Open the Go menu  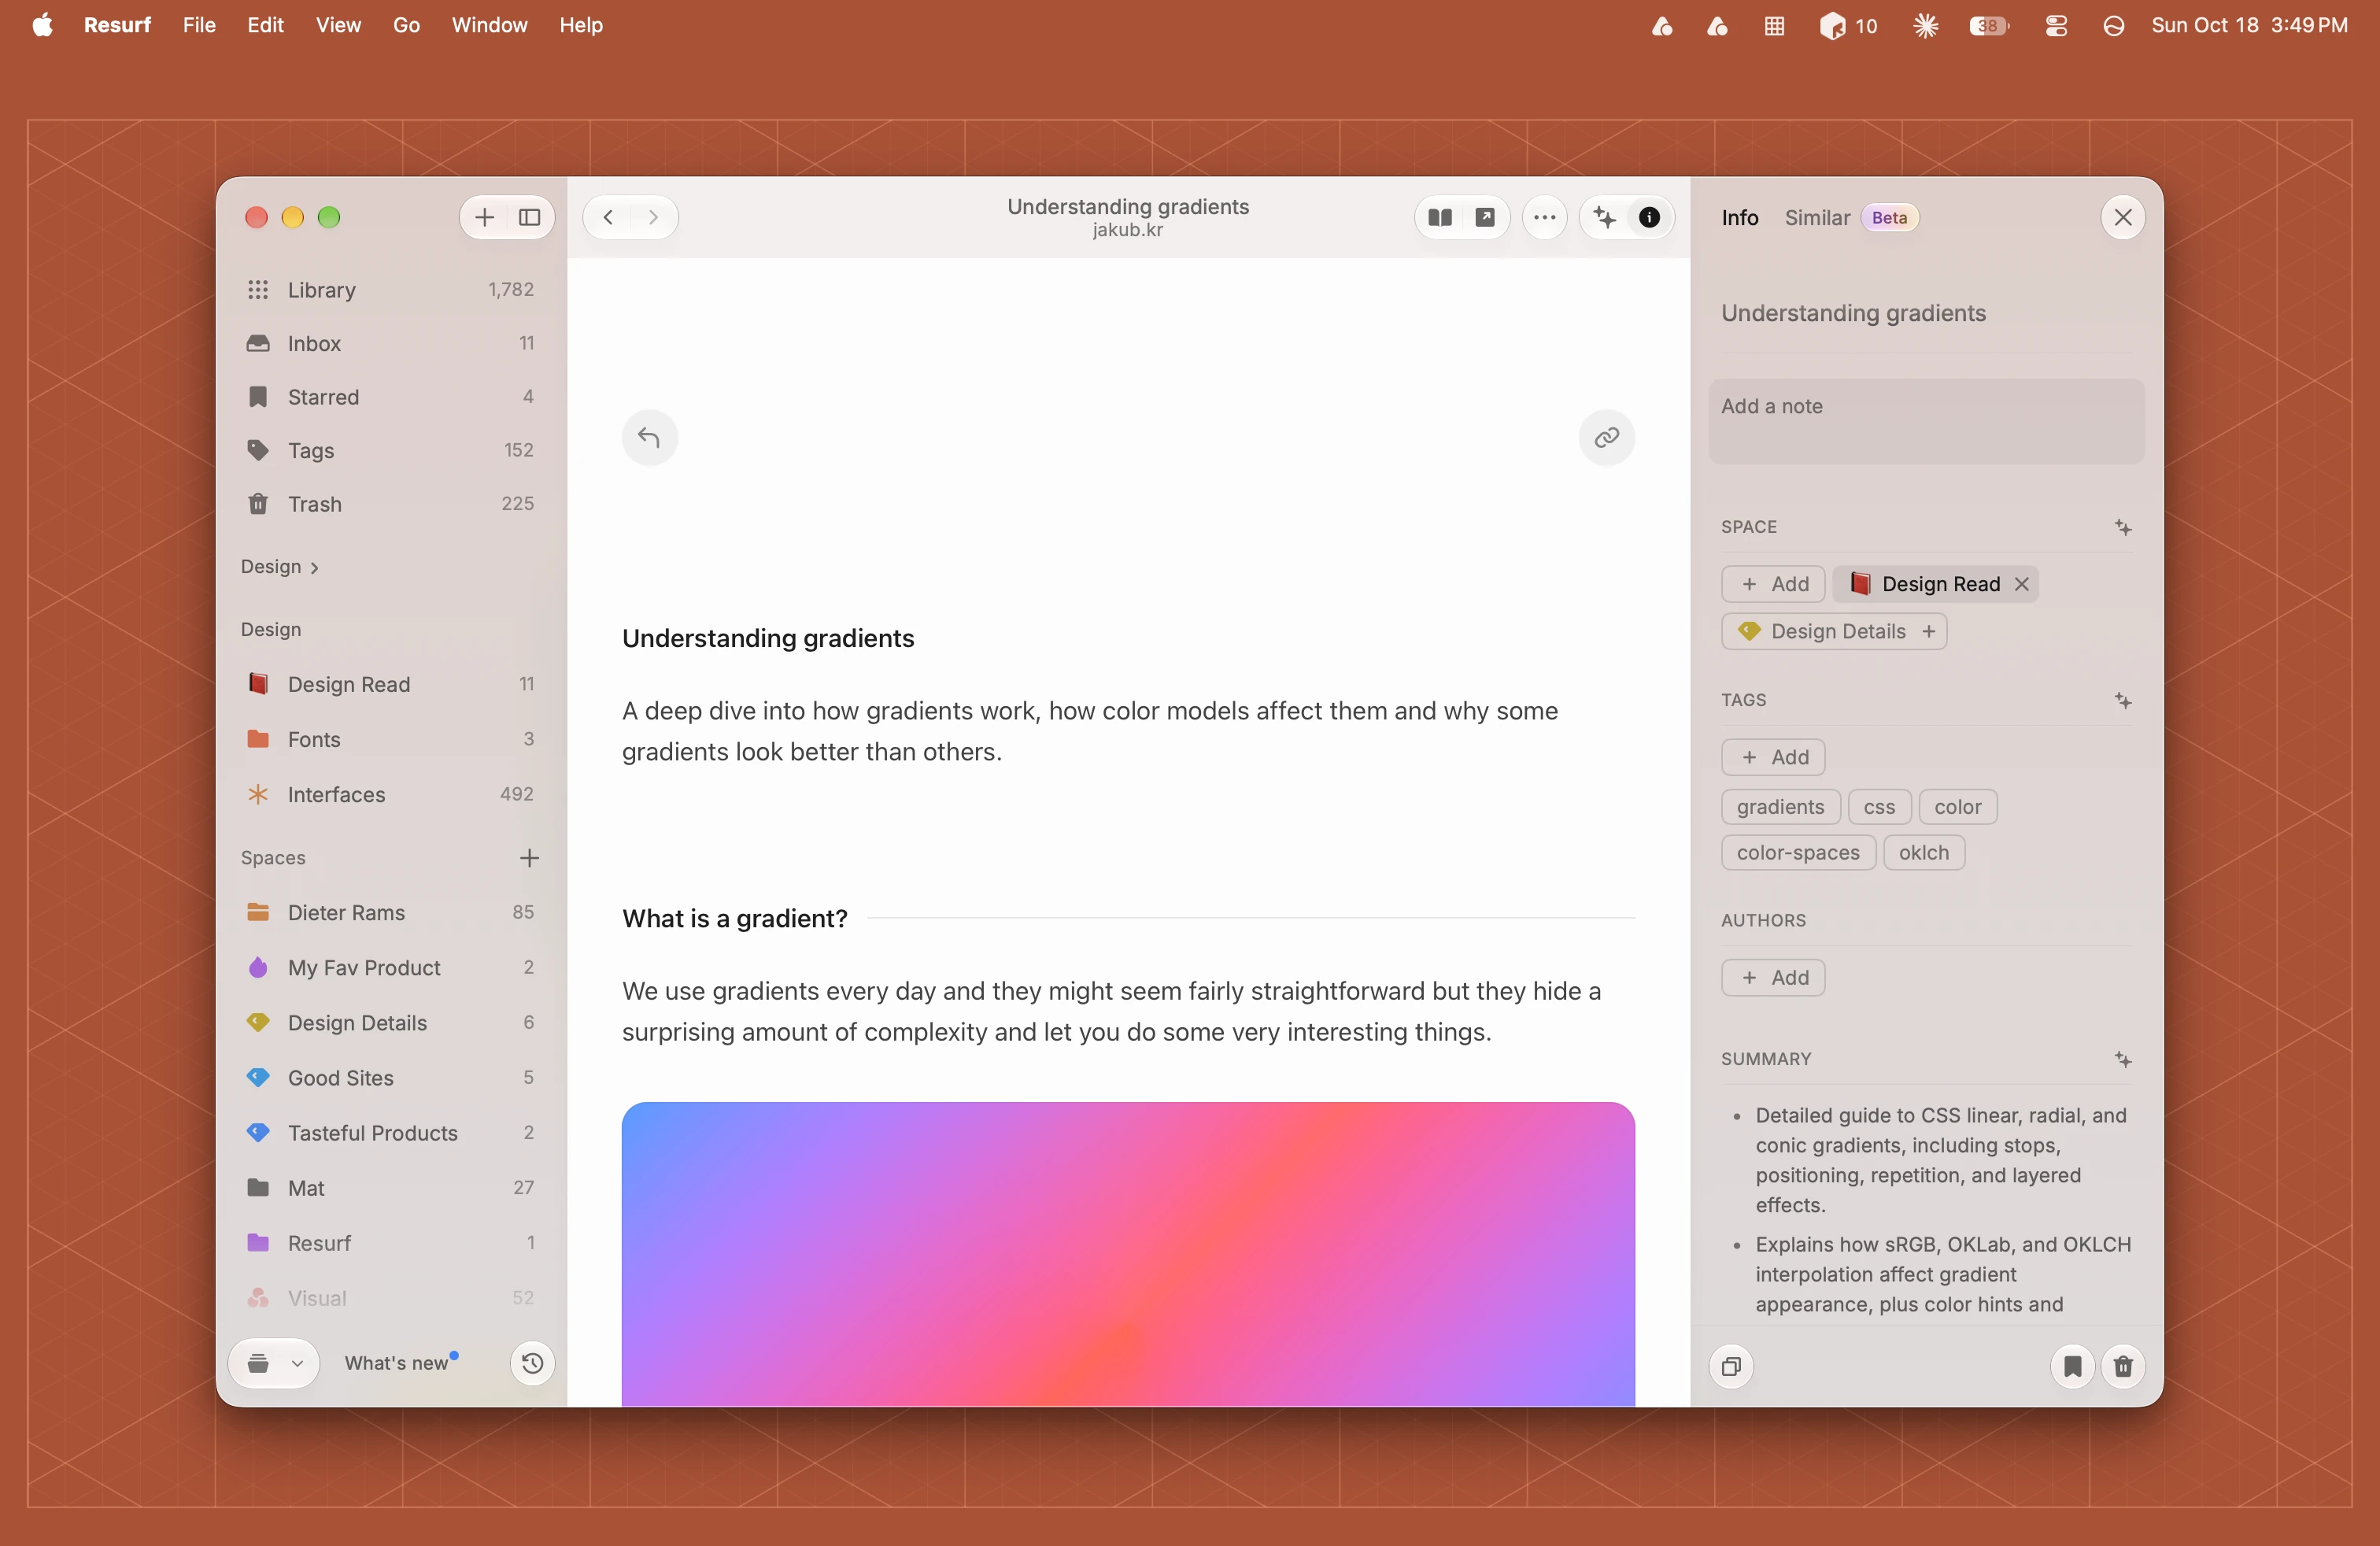coord(406,25)
